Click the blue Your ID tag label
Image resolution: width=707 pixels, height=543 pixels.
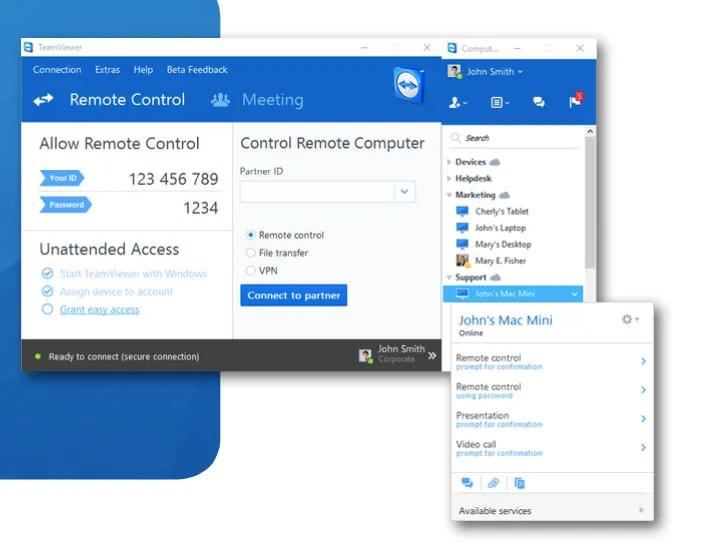[x=62, y=178]
